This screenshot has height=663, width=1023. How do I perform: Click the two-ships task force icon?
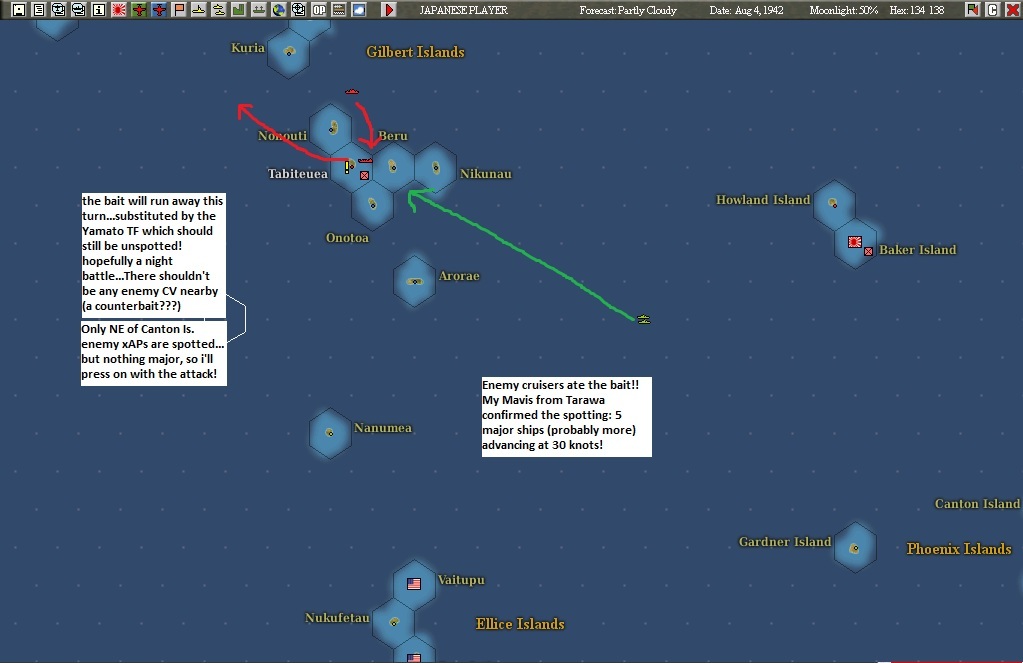[x=219, y=10]
